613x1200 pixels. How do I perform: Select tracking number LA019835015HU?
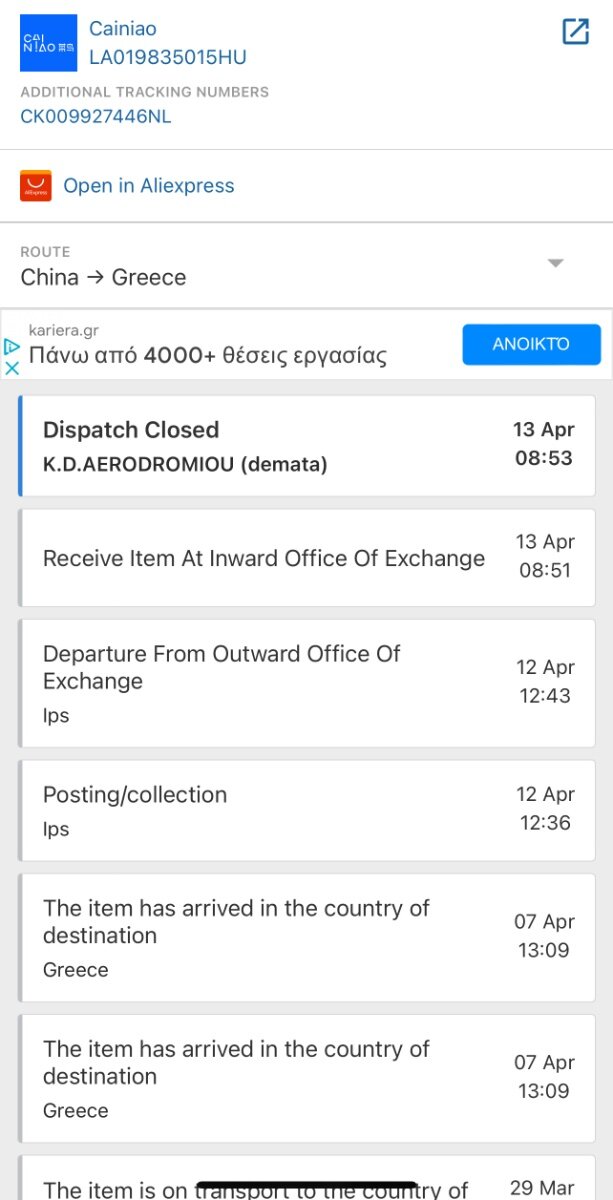coord(168,57)
